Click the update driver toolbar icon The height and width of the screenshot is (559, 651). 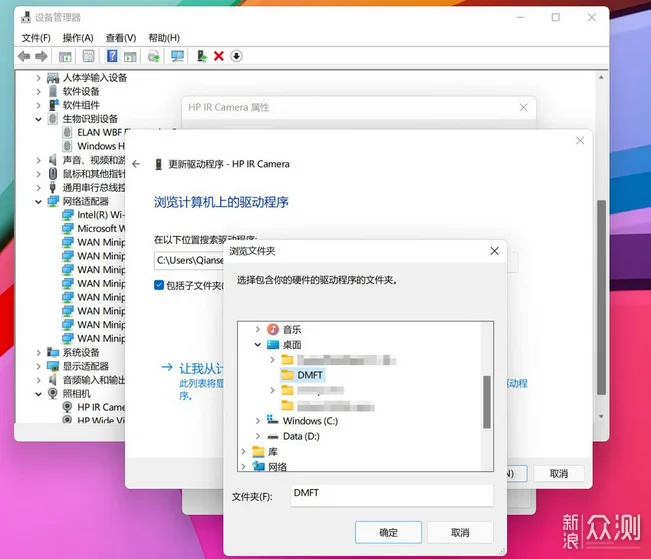pos(202,56)
